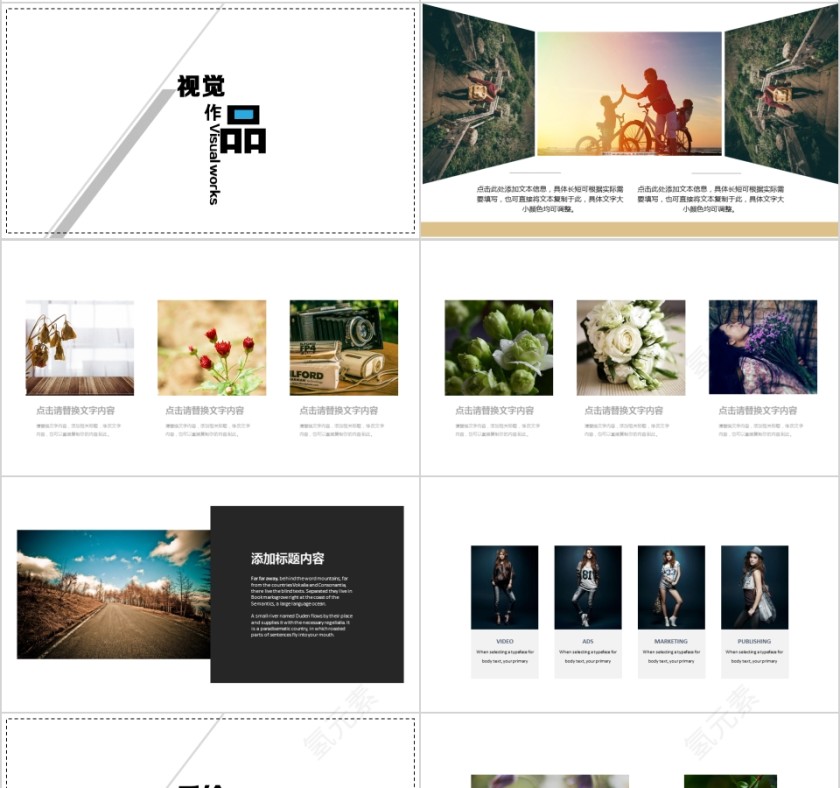The image size is (840, 788).
Task: Click photo of woman with purple flowers
Action: (762, 347)
